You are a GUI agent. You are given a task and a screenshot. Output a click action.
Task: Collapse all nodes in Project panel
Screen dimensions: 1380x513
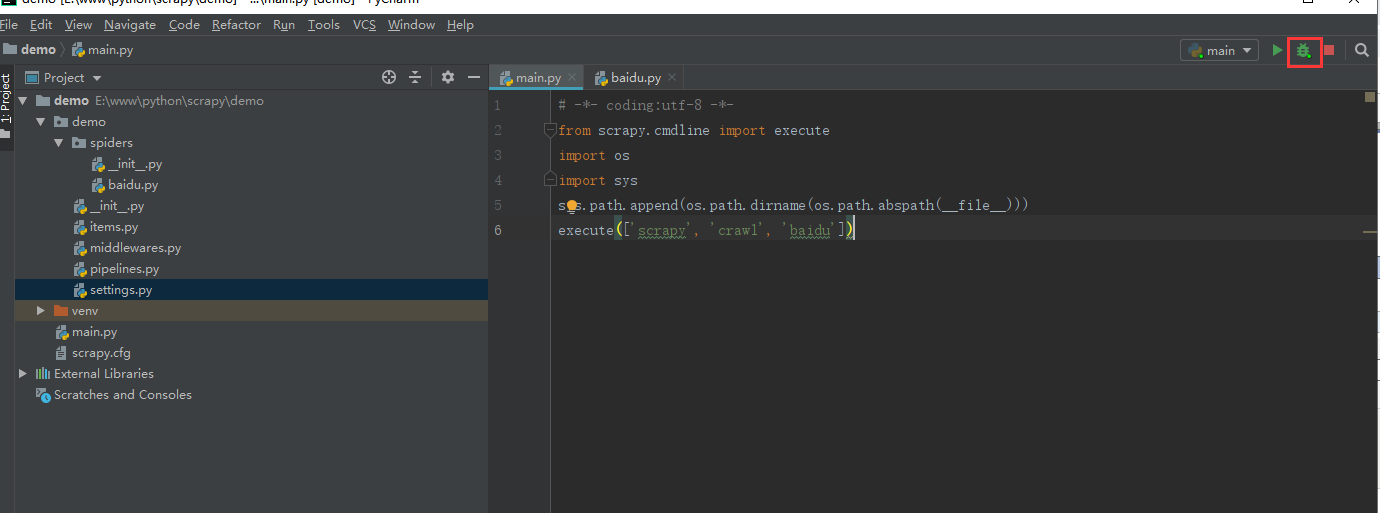click(415, 77)
